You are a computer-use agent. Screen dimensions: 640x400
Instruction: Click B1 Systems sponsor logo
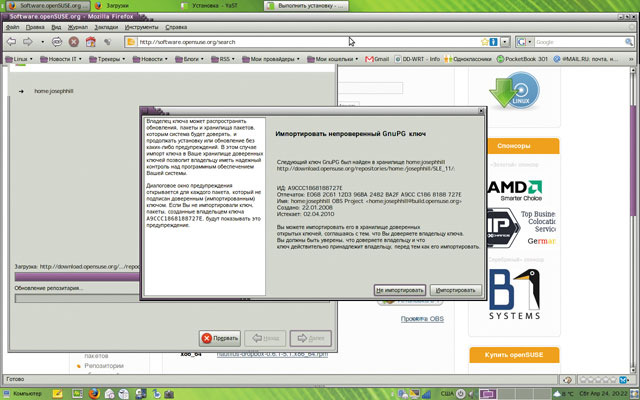[514, 294]
